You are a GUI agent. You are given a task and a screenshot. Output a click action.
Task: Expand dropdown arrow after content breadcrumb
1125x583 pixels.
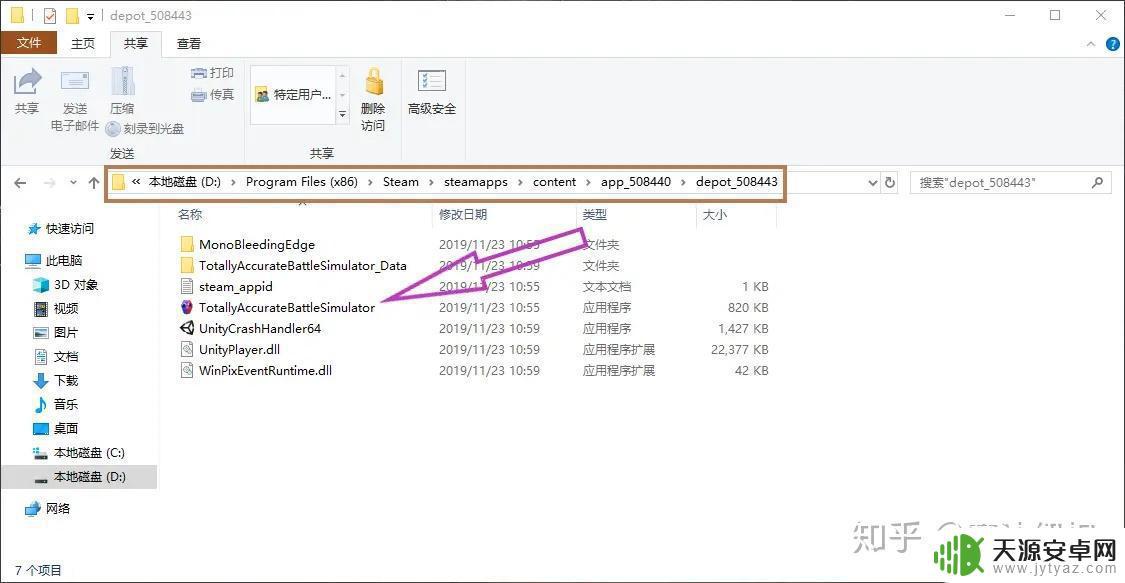[588, 183]
